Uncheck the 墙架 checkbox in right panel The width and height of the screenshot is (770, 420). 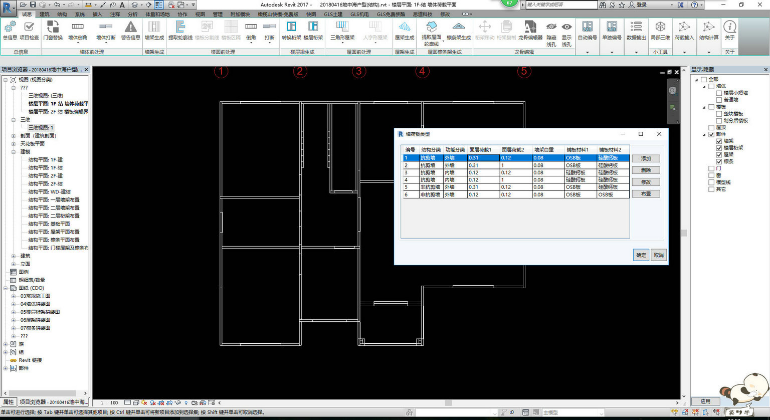click(719, 141)
